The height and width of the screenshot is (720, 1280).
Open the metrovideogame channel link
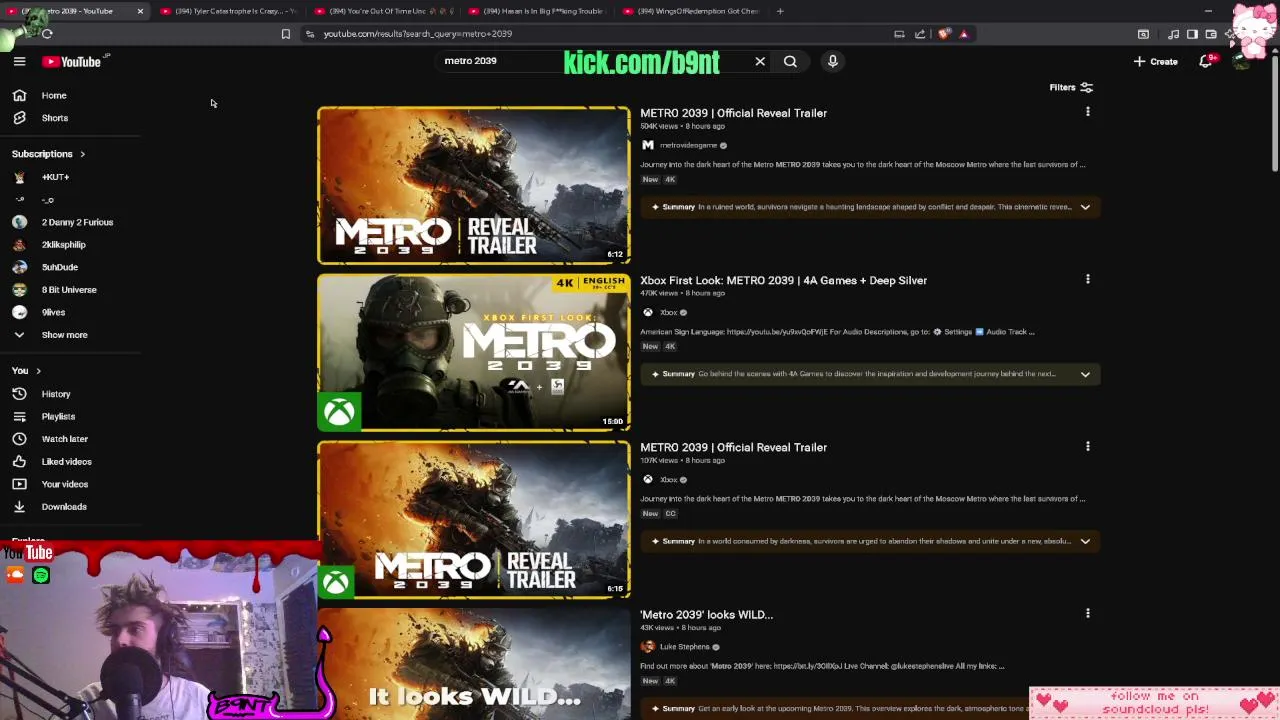[688, 145]
